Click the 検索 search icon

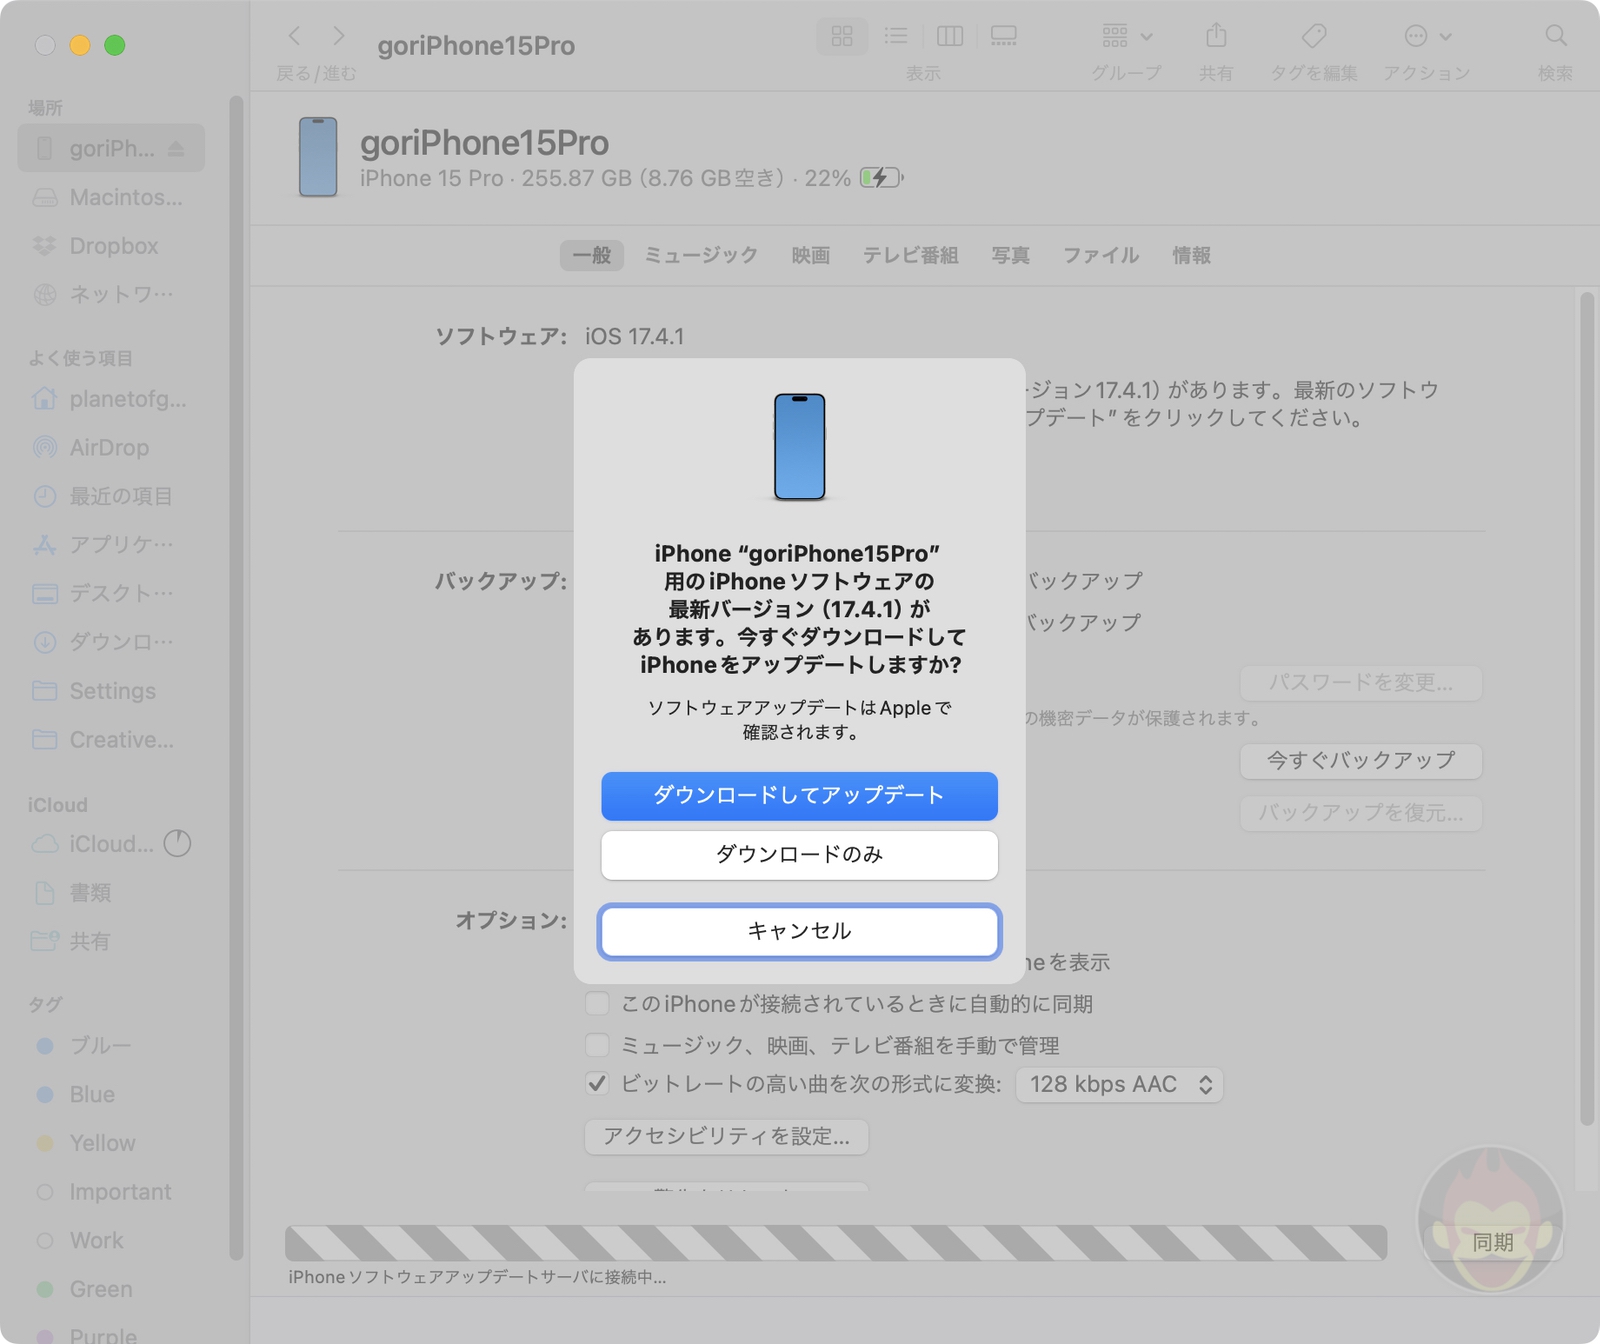1555,36
